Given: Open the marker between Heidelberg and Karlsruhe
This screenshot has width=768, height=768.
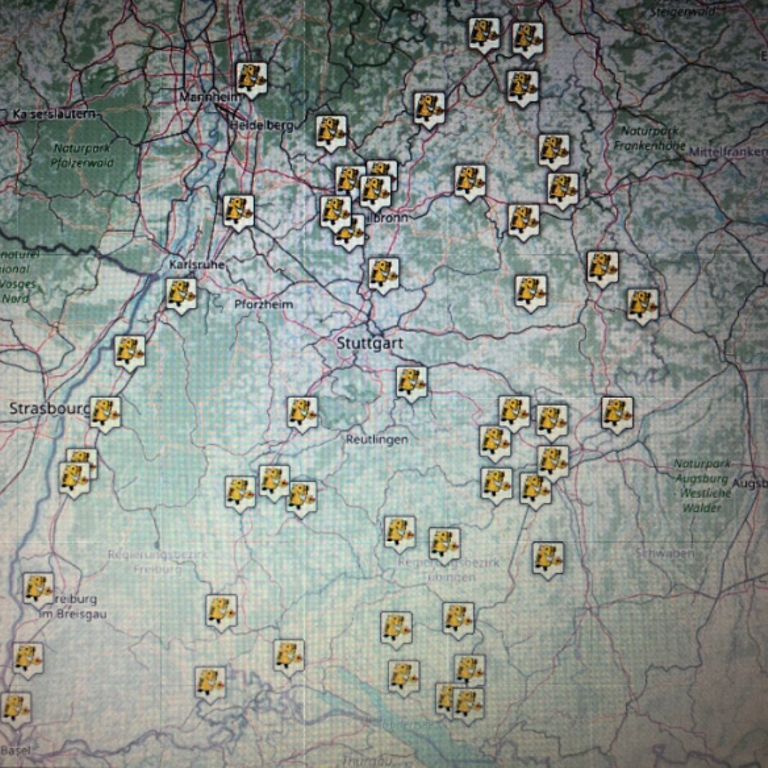Looking at the screenshot, I should [238, 211].
